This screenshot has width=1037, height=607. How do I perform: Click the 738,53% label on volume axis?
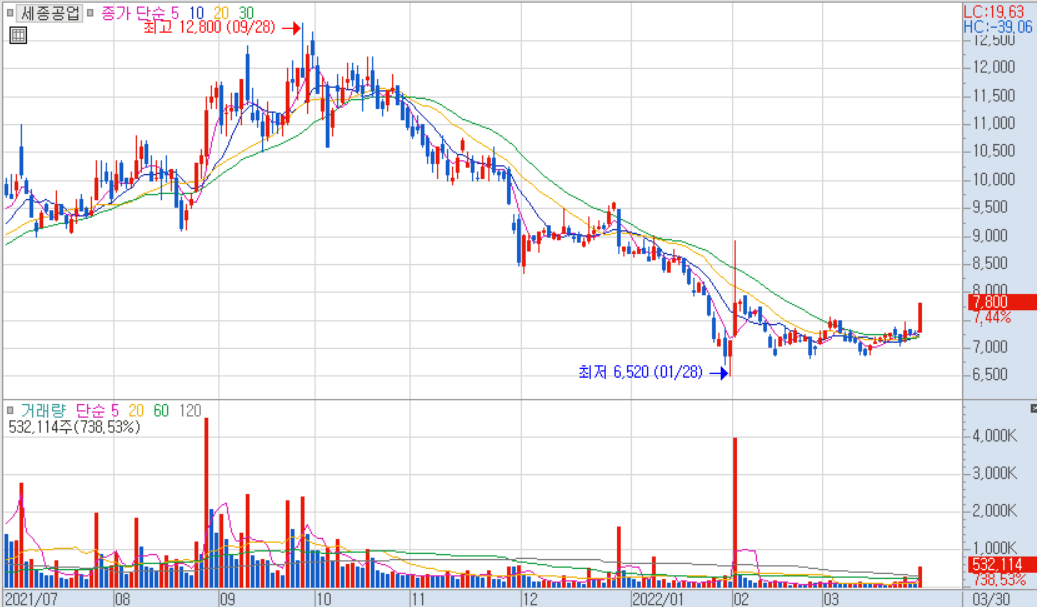[999, 580]
